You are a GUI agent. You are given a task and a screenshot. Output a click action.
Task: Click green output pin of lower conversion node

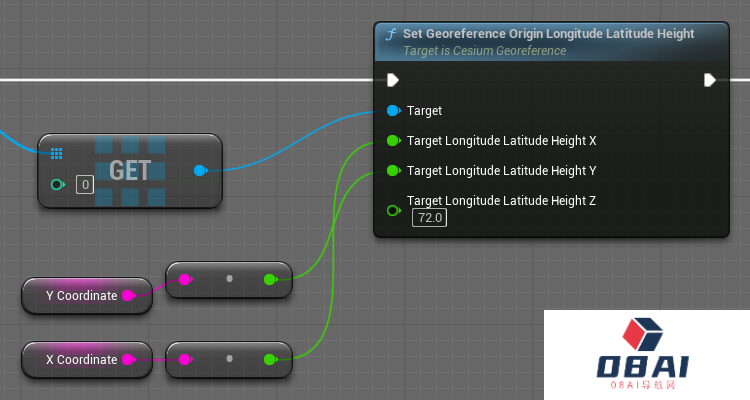pyautogui.click(x=270, y=359)
